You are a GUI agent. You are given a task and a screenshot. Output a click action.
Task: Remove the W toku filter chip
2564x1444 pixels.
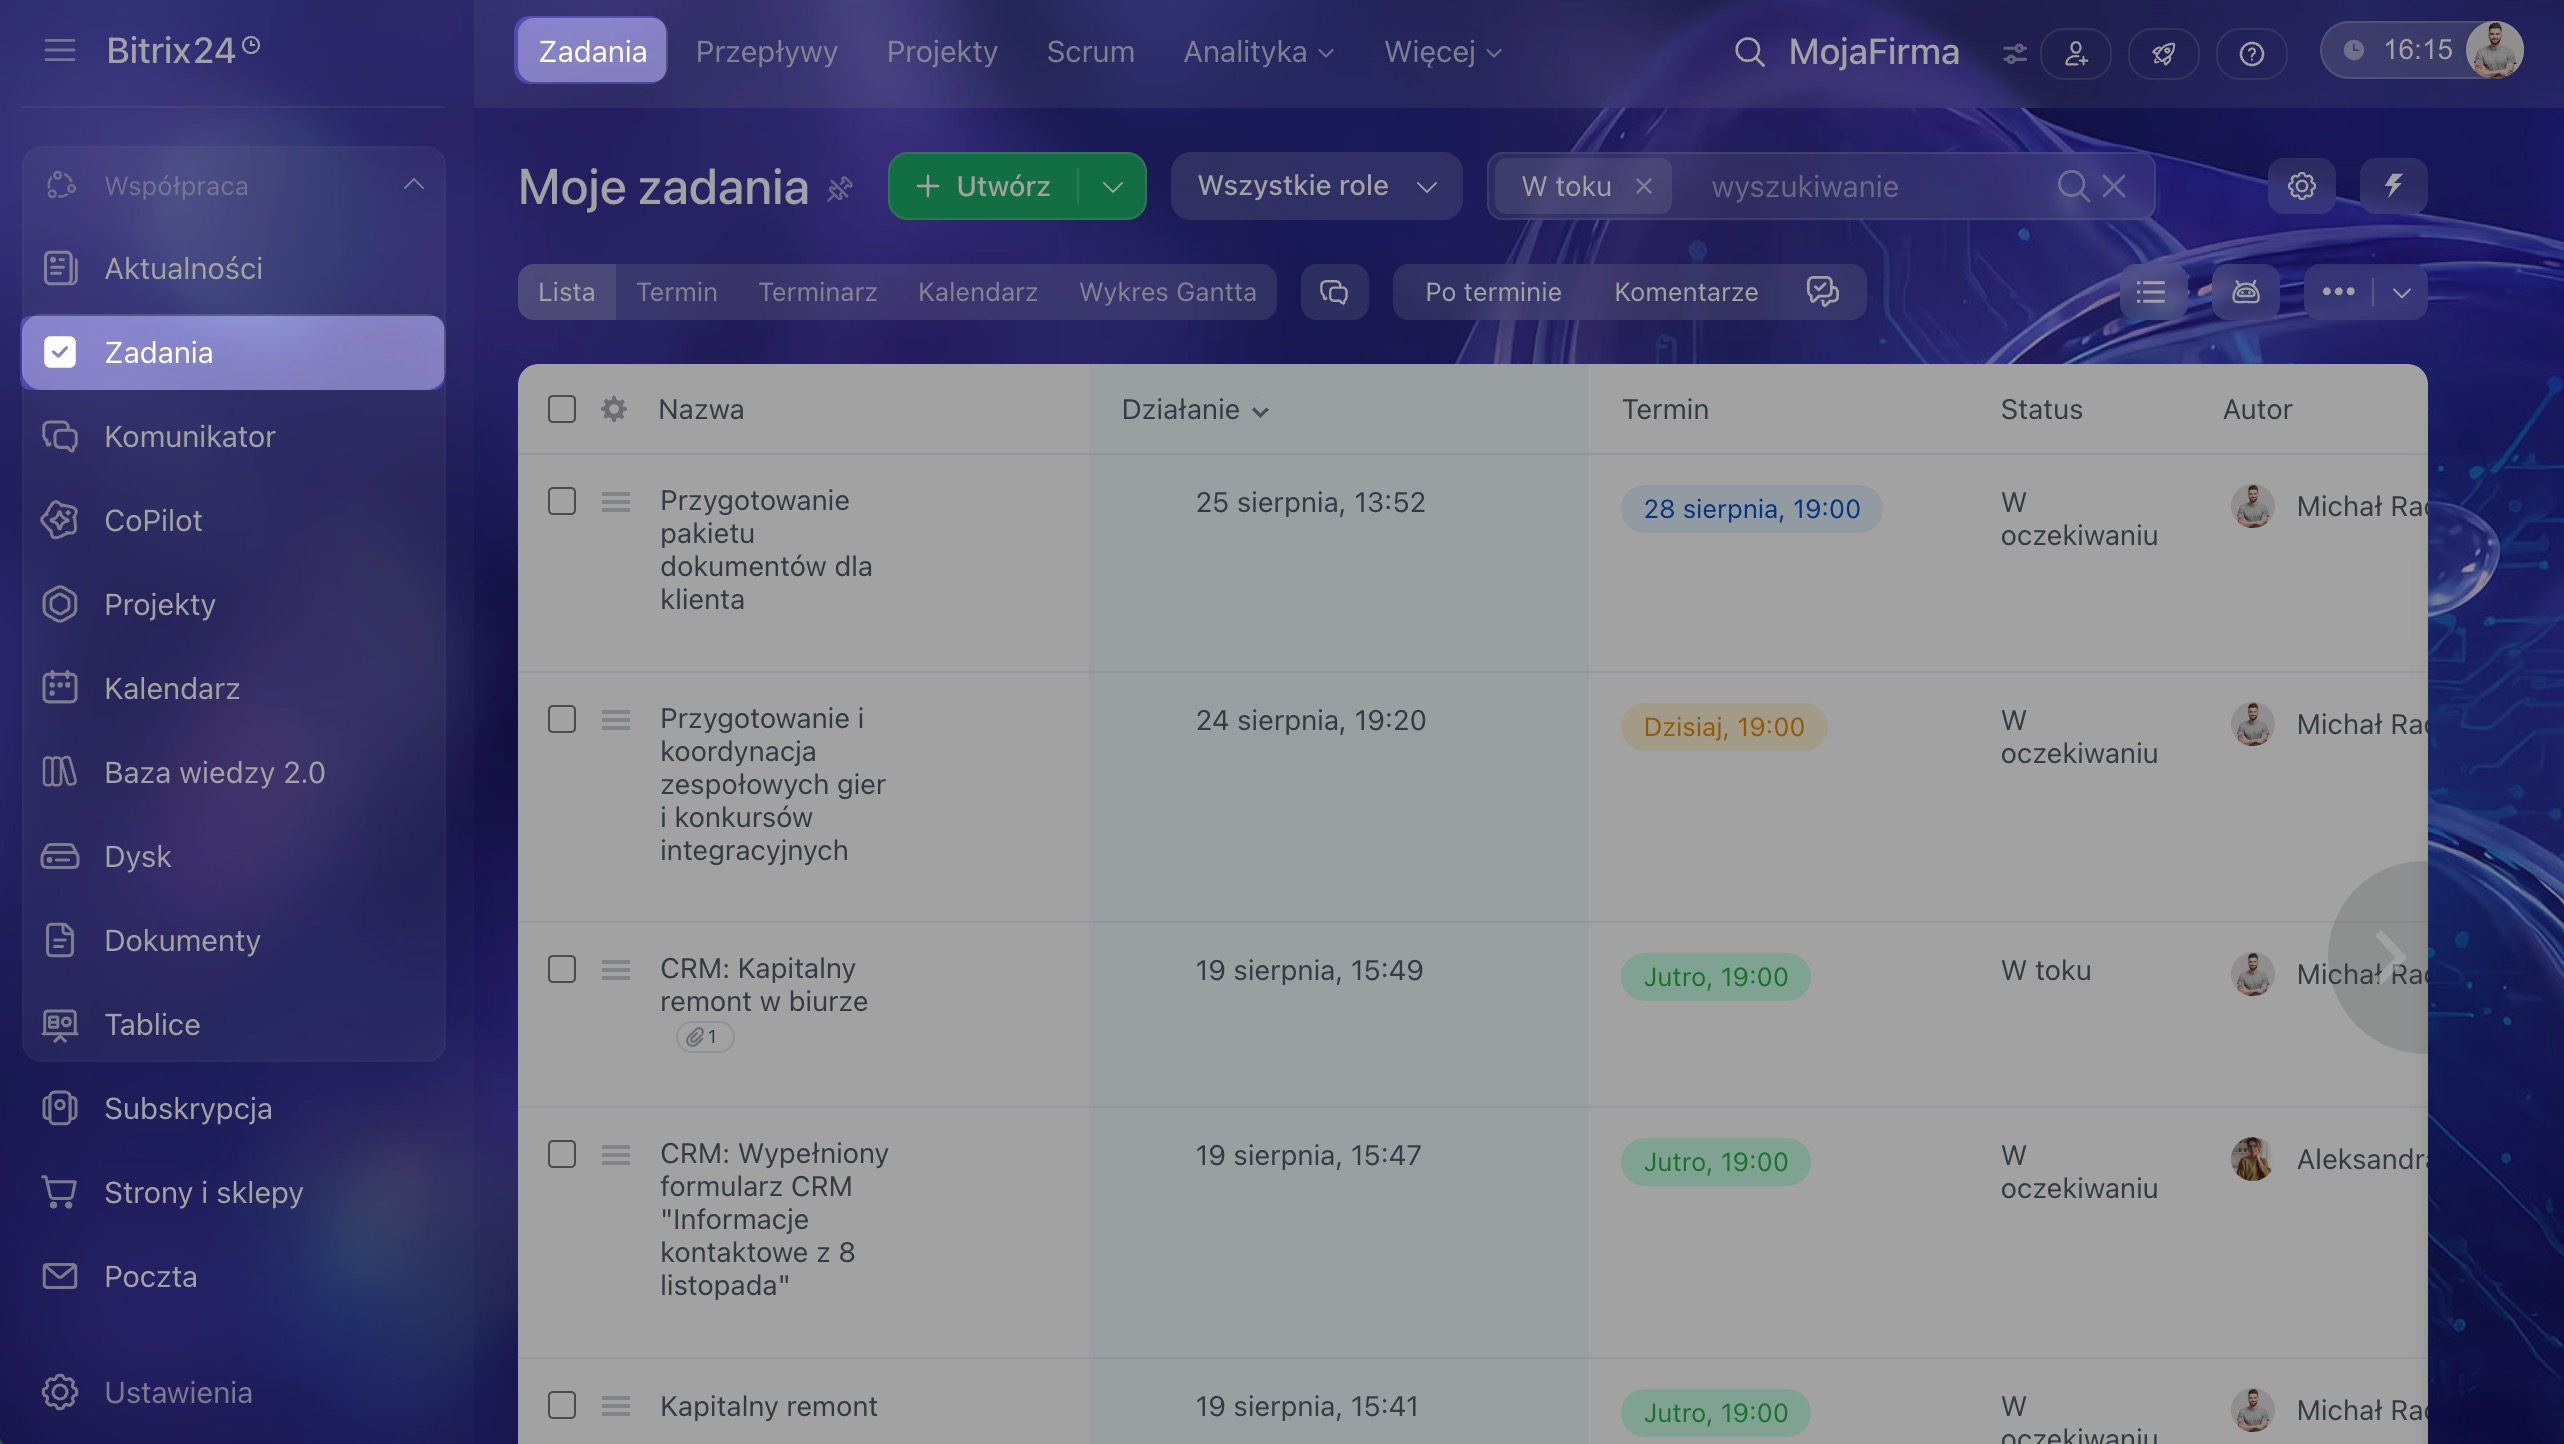tap(1643, 186)
